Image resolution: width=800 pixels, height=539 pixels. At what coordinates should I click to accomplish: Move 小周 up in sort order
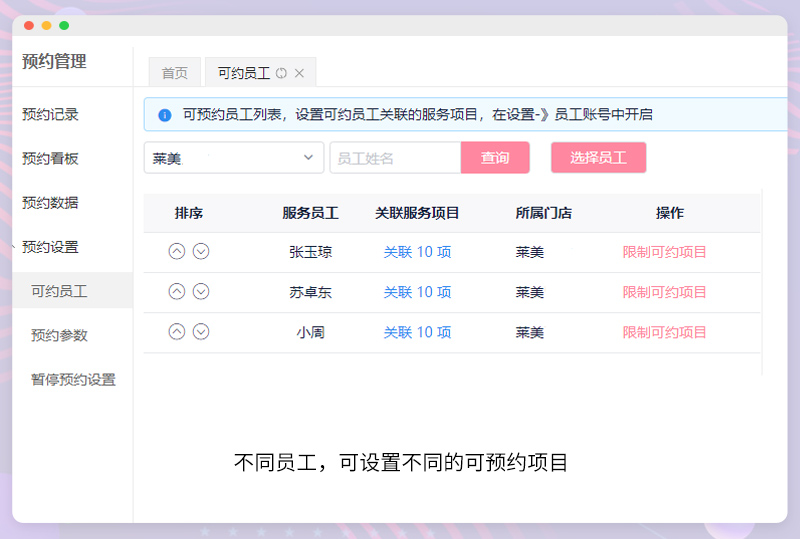tap(177, 332)
